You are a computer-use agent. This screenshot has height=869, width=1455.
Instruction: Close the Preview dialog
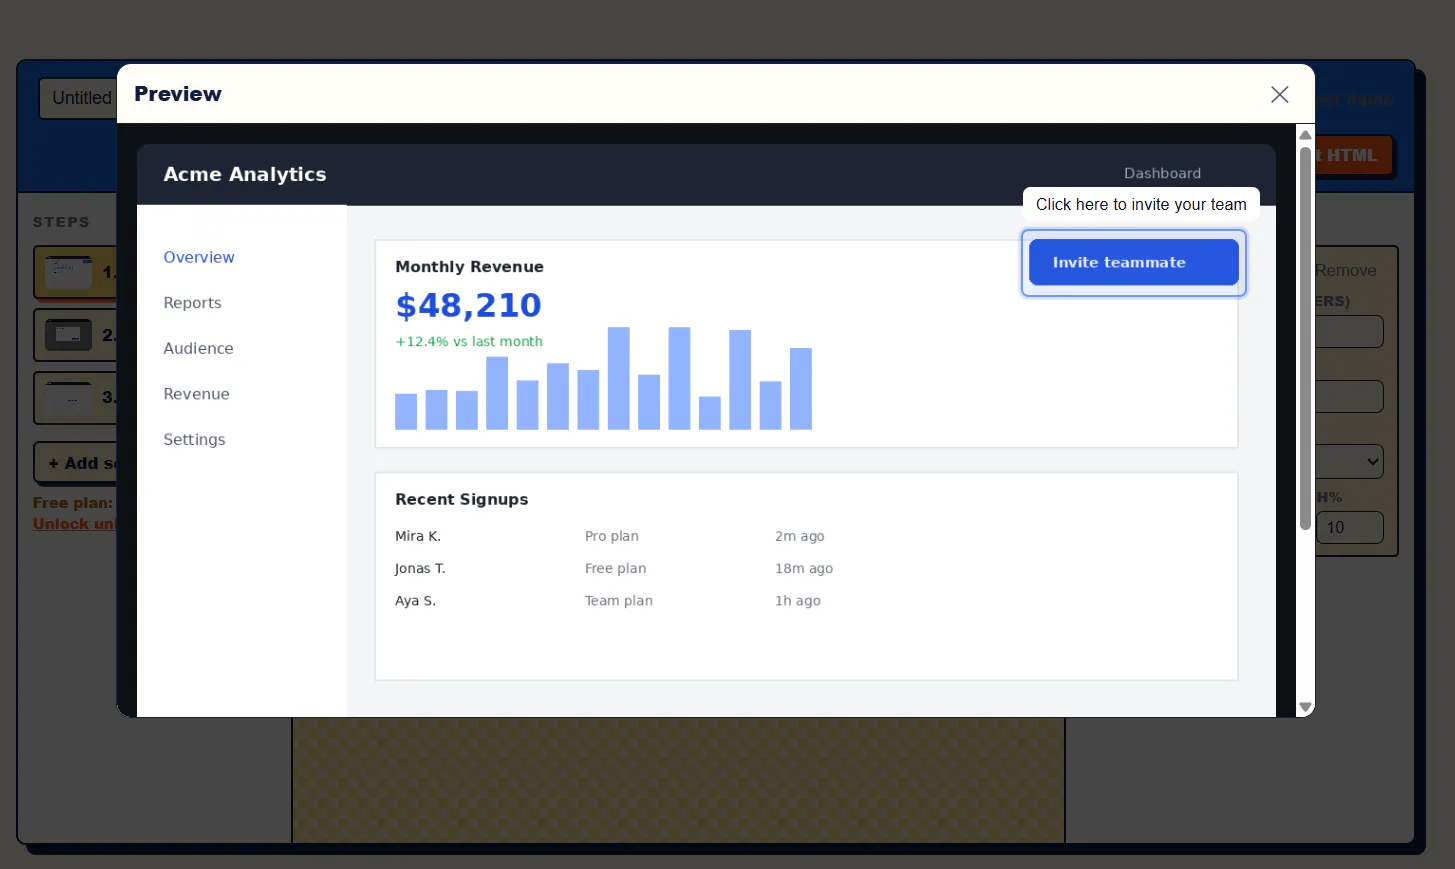pyautogui.click(x=1279, y=94)
